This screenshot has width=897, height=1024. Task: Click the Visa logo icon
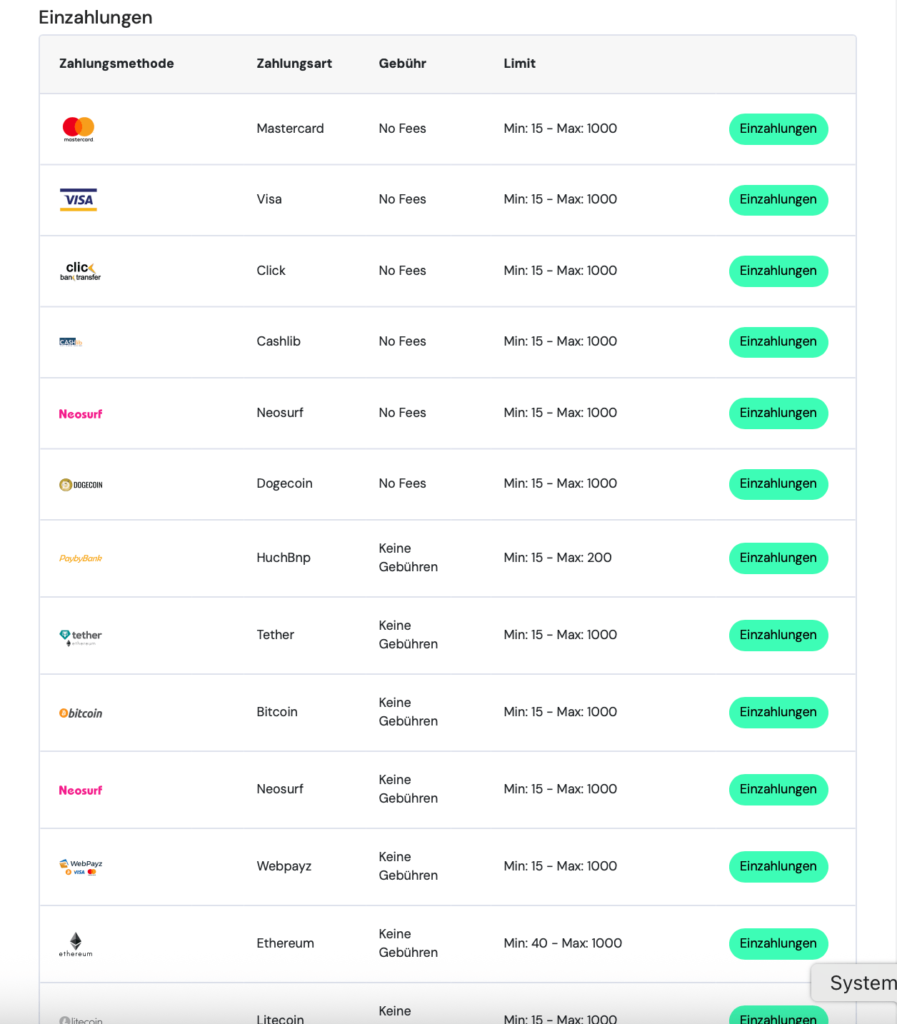pyautogui.click(x=78, y=200)
